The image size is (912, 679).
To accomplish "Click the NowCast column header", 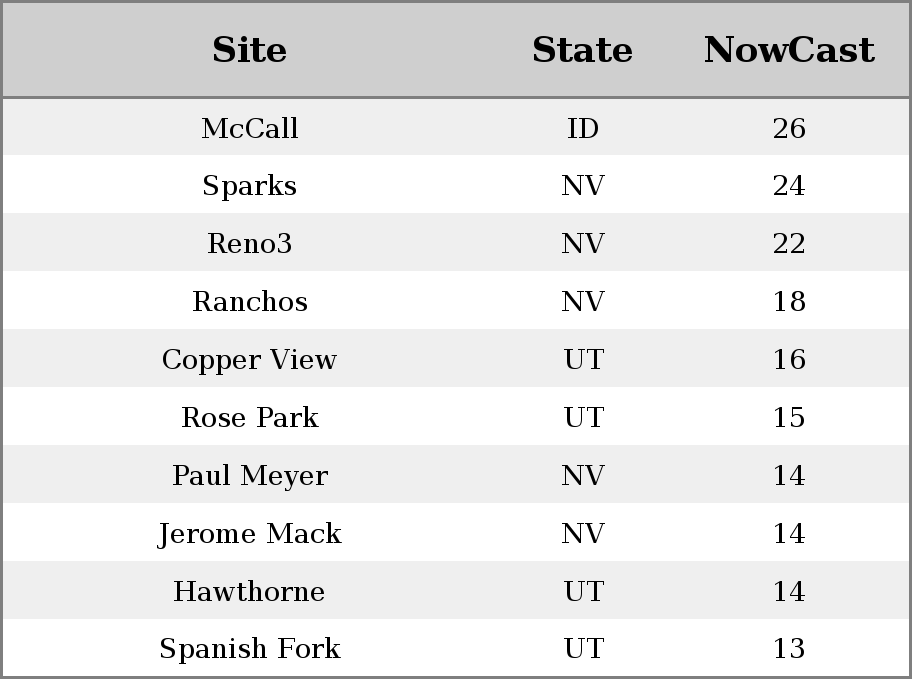I will click(789, 50).
